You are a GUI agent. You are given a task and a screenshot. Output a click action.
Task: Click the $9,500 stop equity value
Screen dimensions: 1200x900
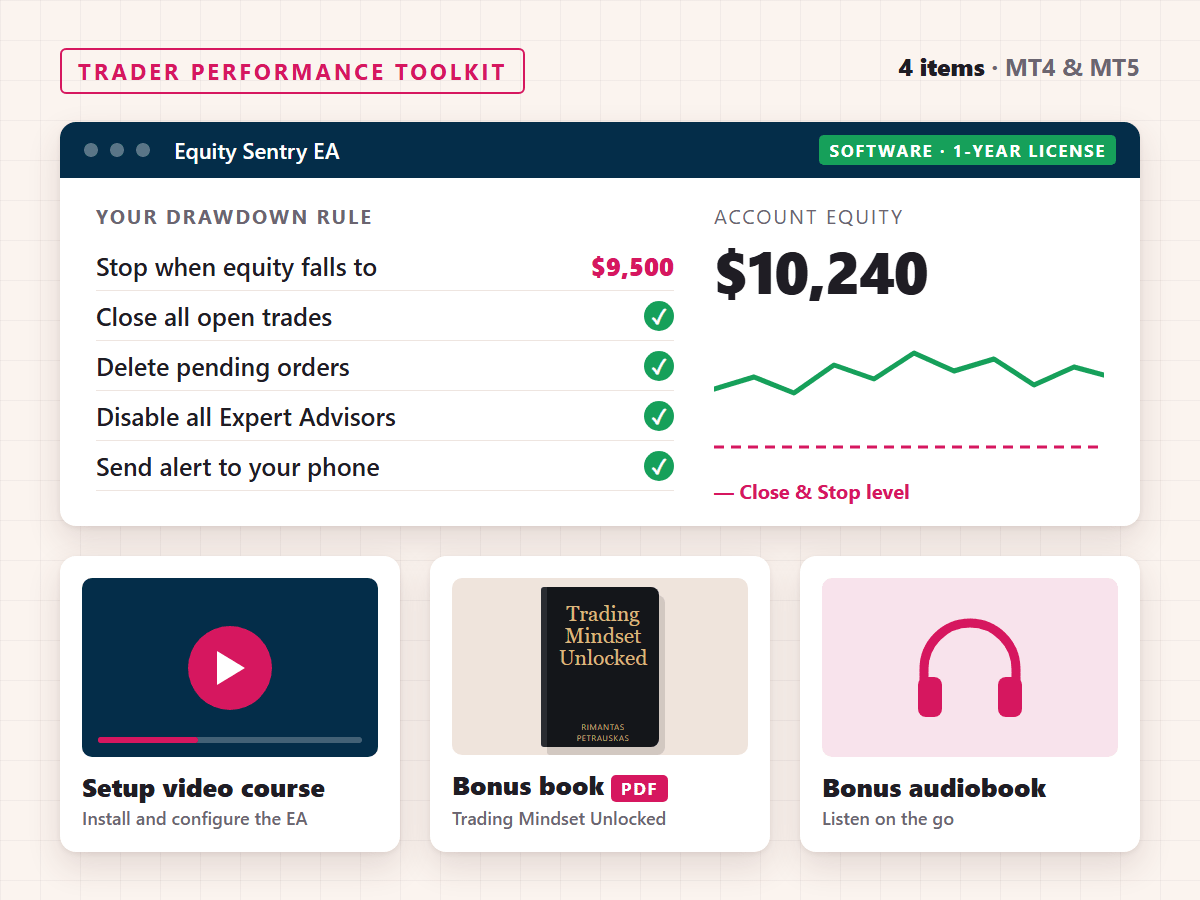tap(632, 267)
